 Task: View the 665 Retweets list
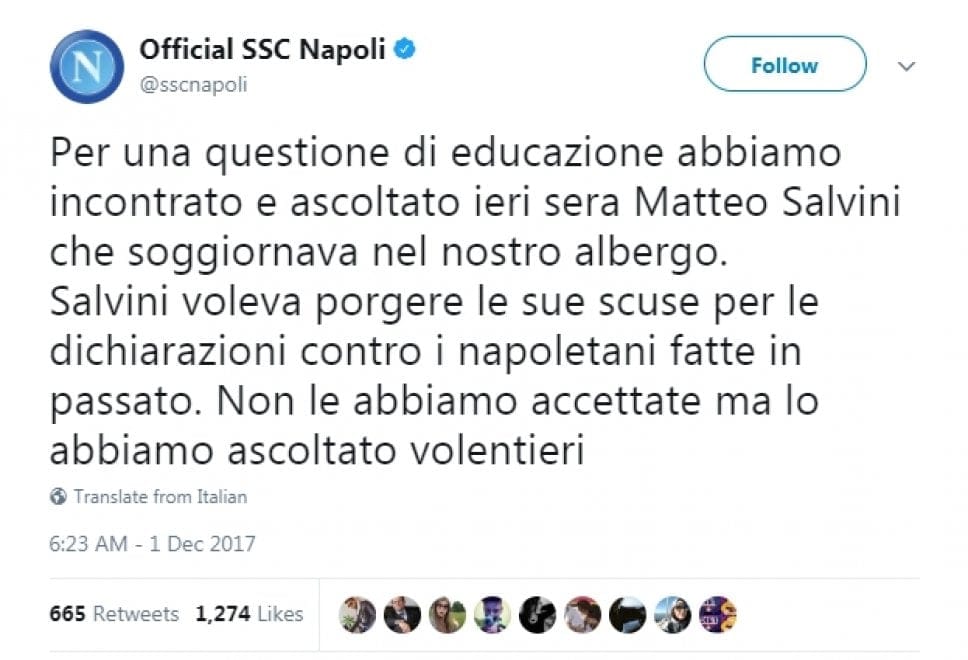pos(114,613)
